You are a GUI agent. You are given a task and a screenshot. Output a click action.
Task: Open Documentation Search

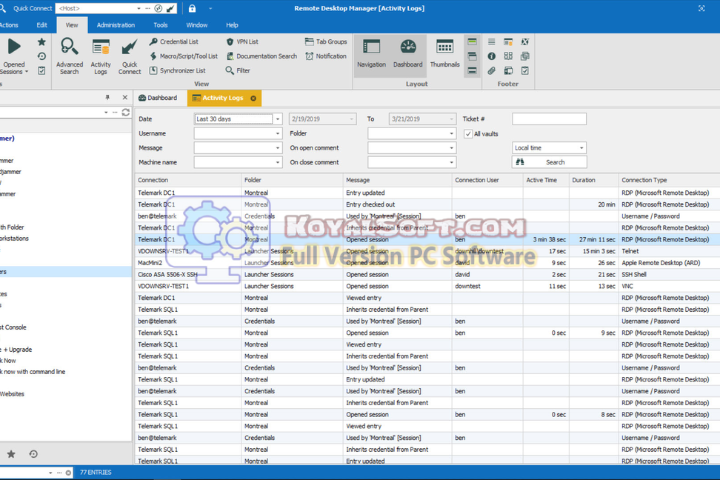coord(261,56)
